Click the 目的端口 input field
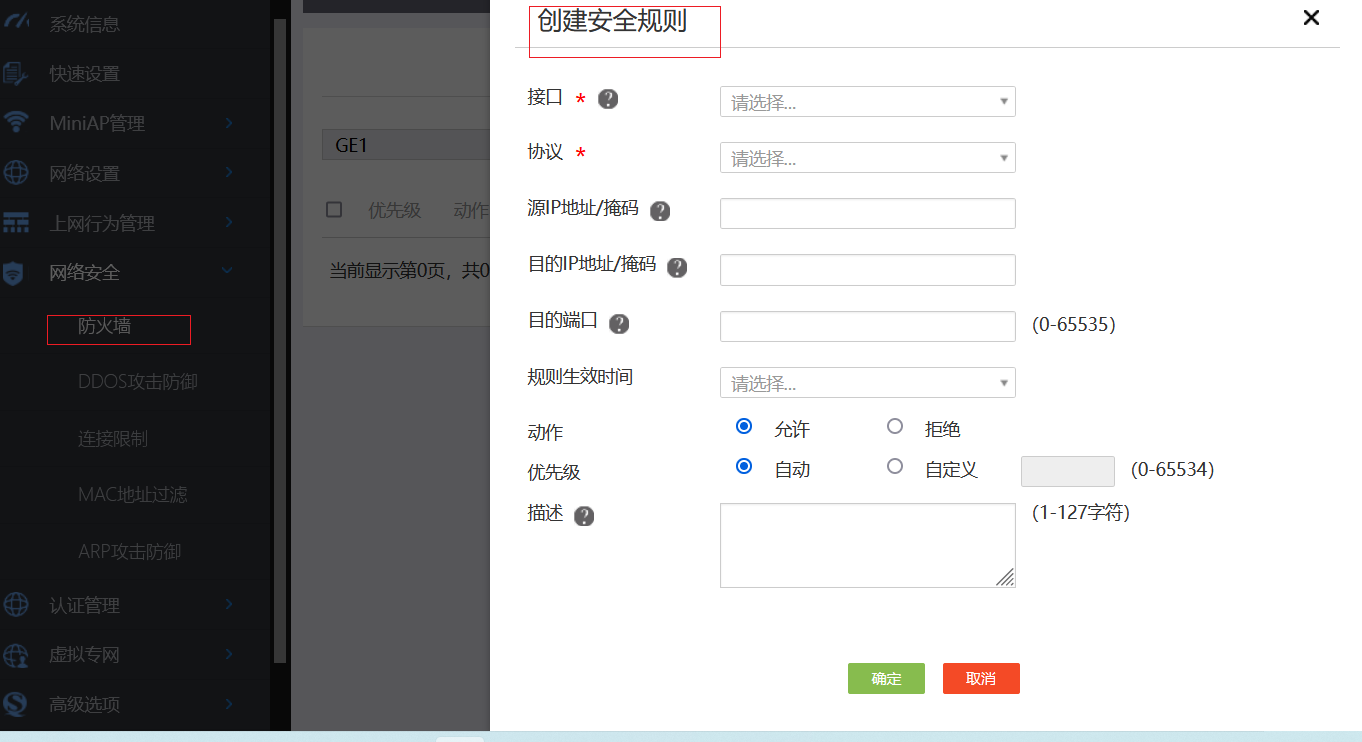The height and width of the screenshot is (742, 1362). tap(868, 326)
